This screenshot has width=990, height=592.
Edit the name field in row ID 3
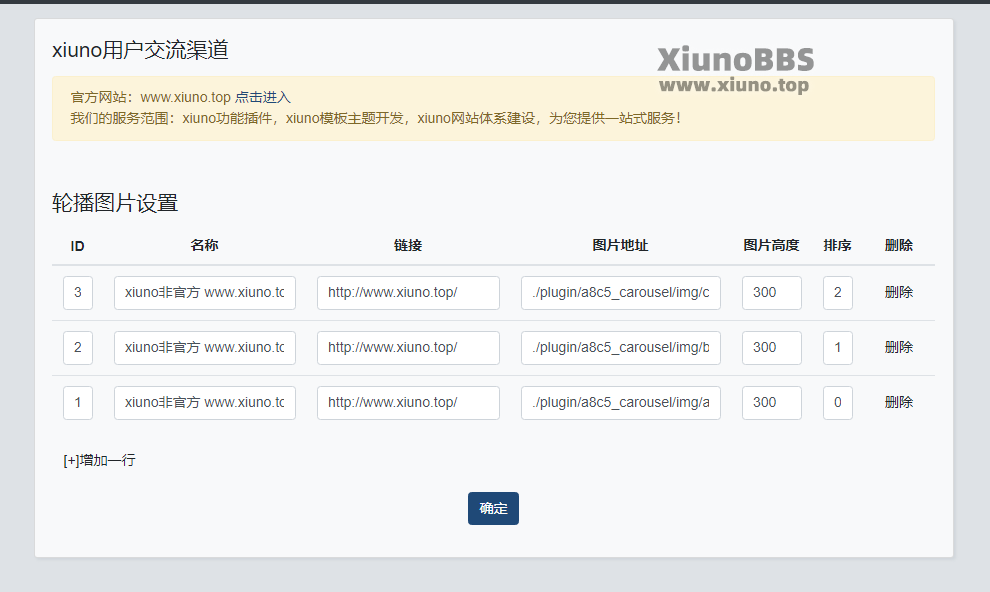pos(205,293)
